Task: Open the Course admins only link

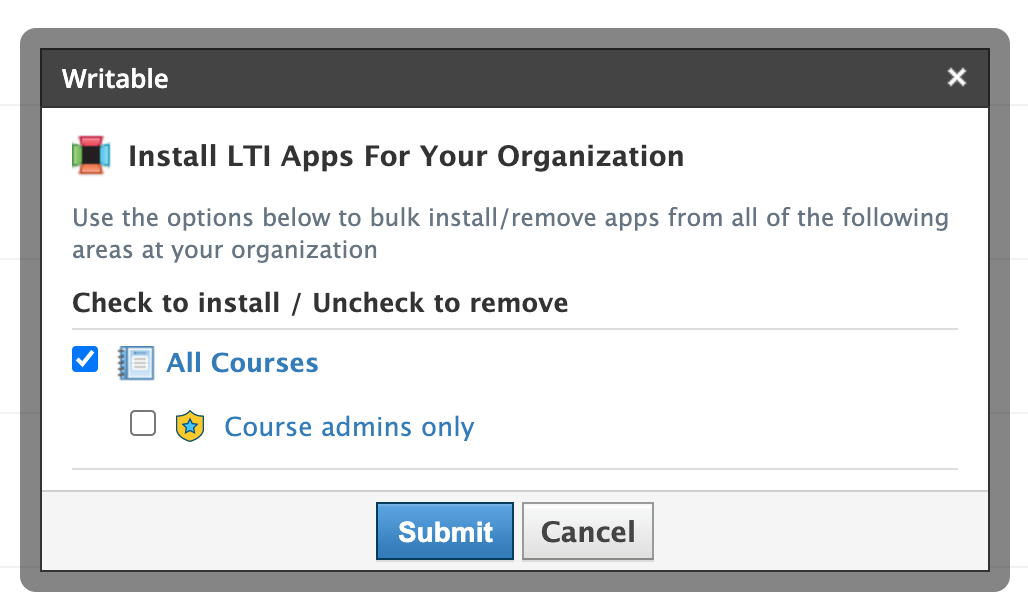Action: click(x=349, y=426)
